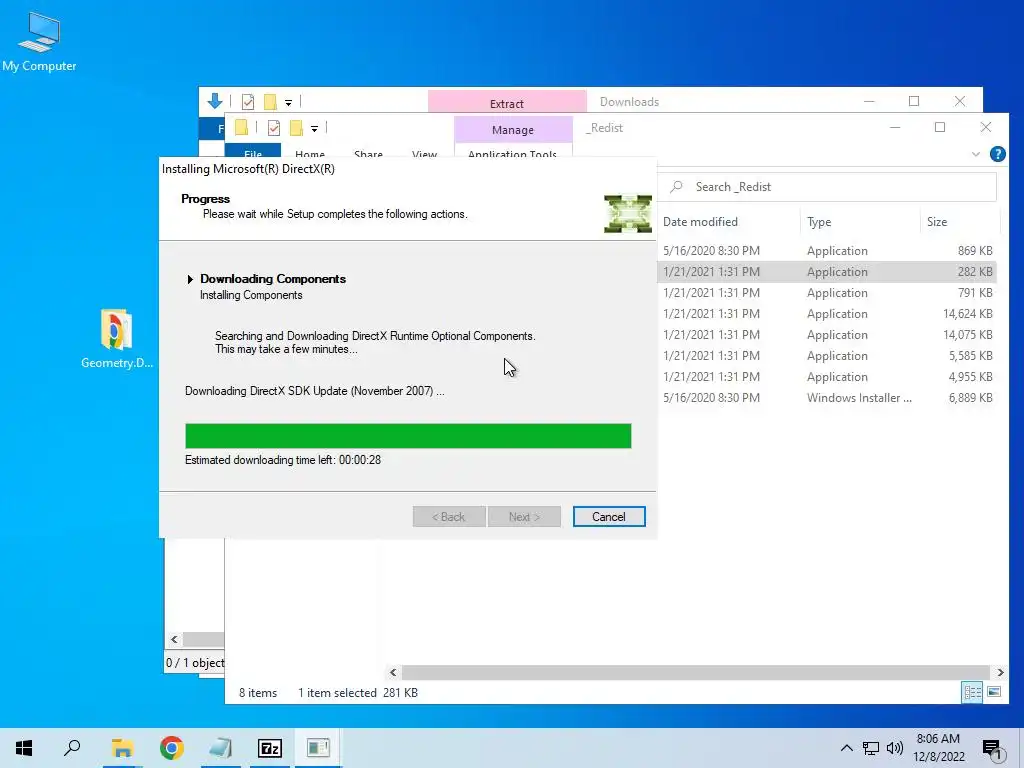Open the Extract tab in Downloads window
Viewport: 1024px width, 768px height.
click(507, 103)
